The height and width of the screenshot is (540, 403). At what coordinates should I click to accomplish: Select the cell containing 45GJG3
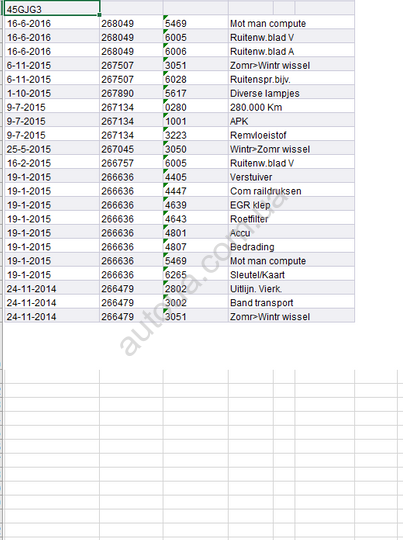pyautogui.click(x=52, y=8)
